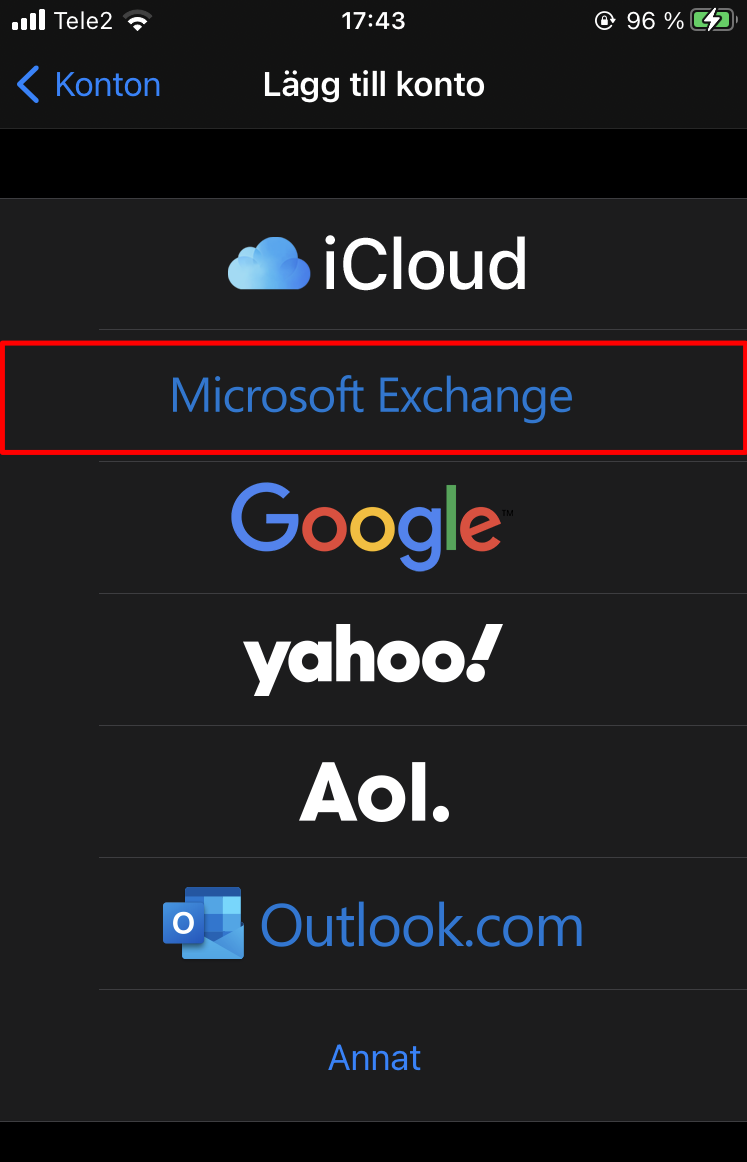Image resolution: width=747 pixels, height=1162 pixels.
Task: Tap the iCloud cloud icon
Action: pos(268,264)
